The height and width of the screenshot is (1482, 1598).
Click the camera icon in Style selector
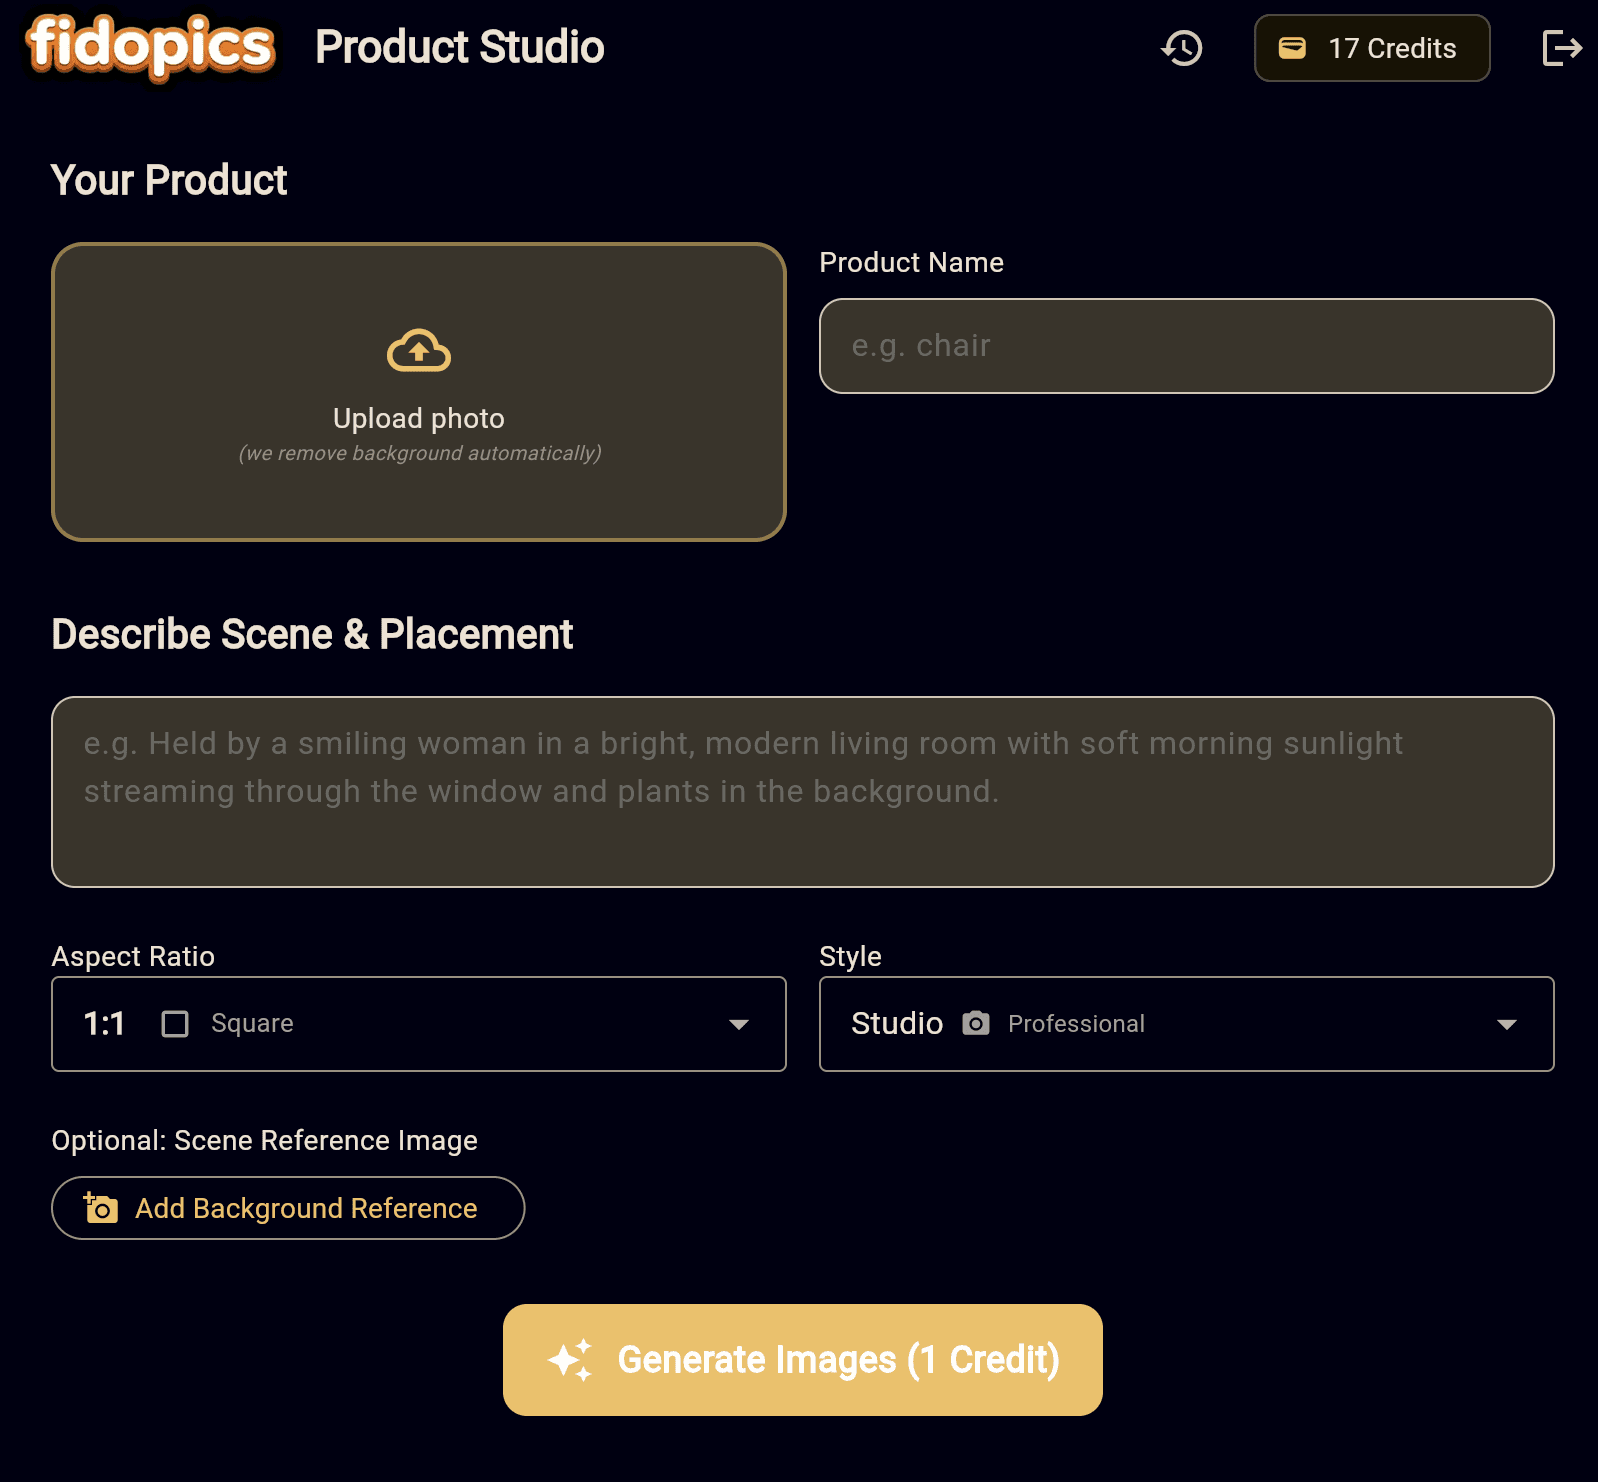point(976,1023)
